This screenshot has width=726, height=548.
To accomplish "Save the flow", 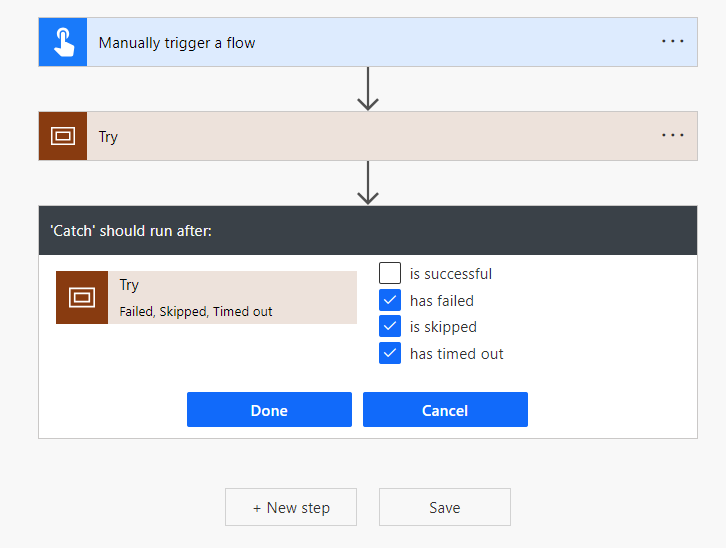I will click(445, 507).
